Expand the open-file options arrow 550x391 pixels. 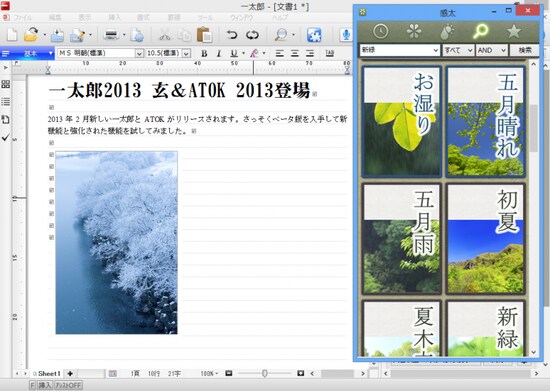coord(45,35)
